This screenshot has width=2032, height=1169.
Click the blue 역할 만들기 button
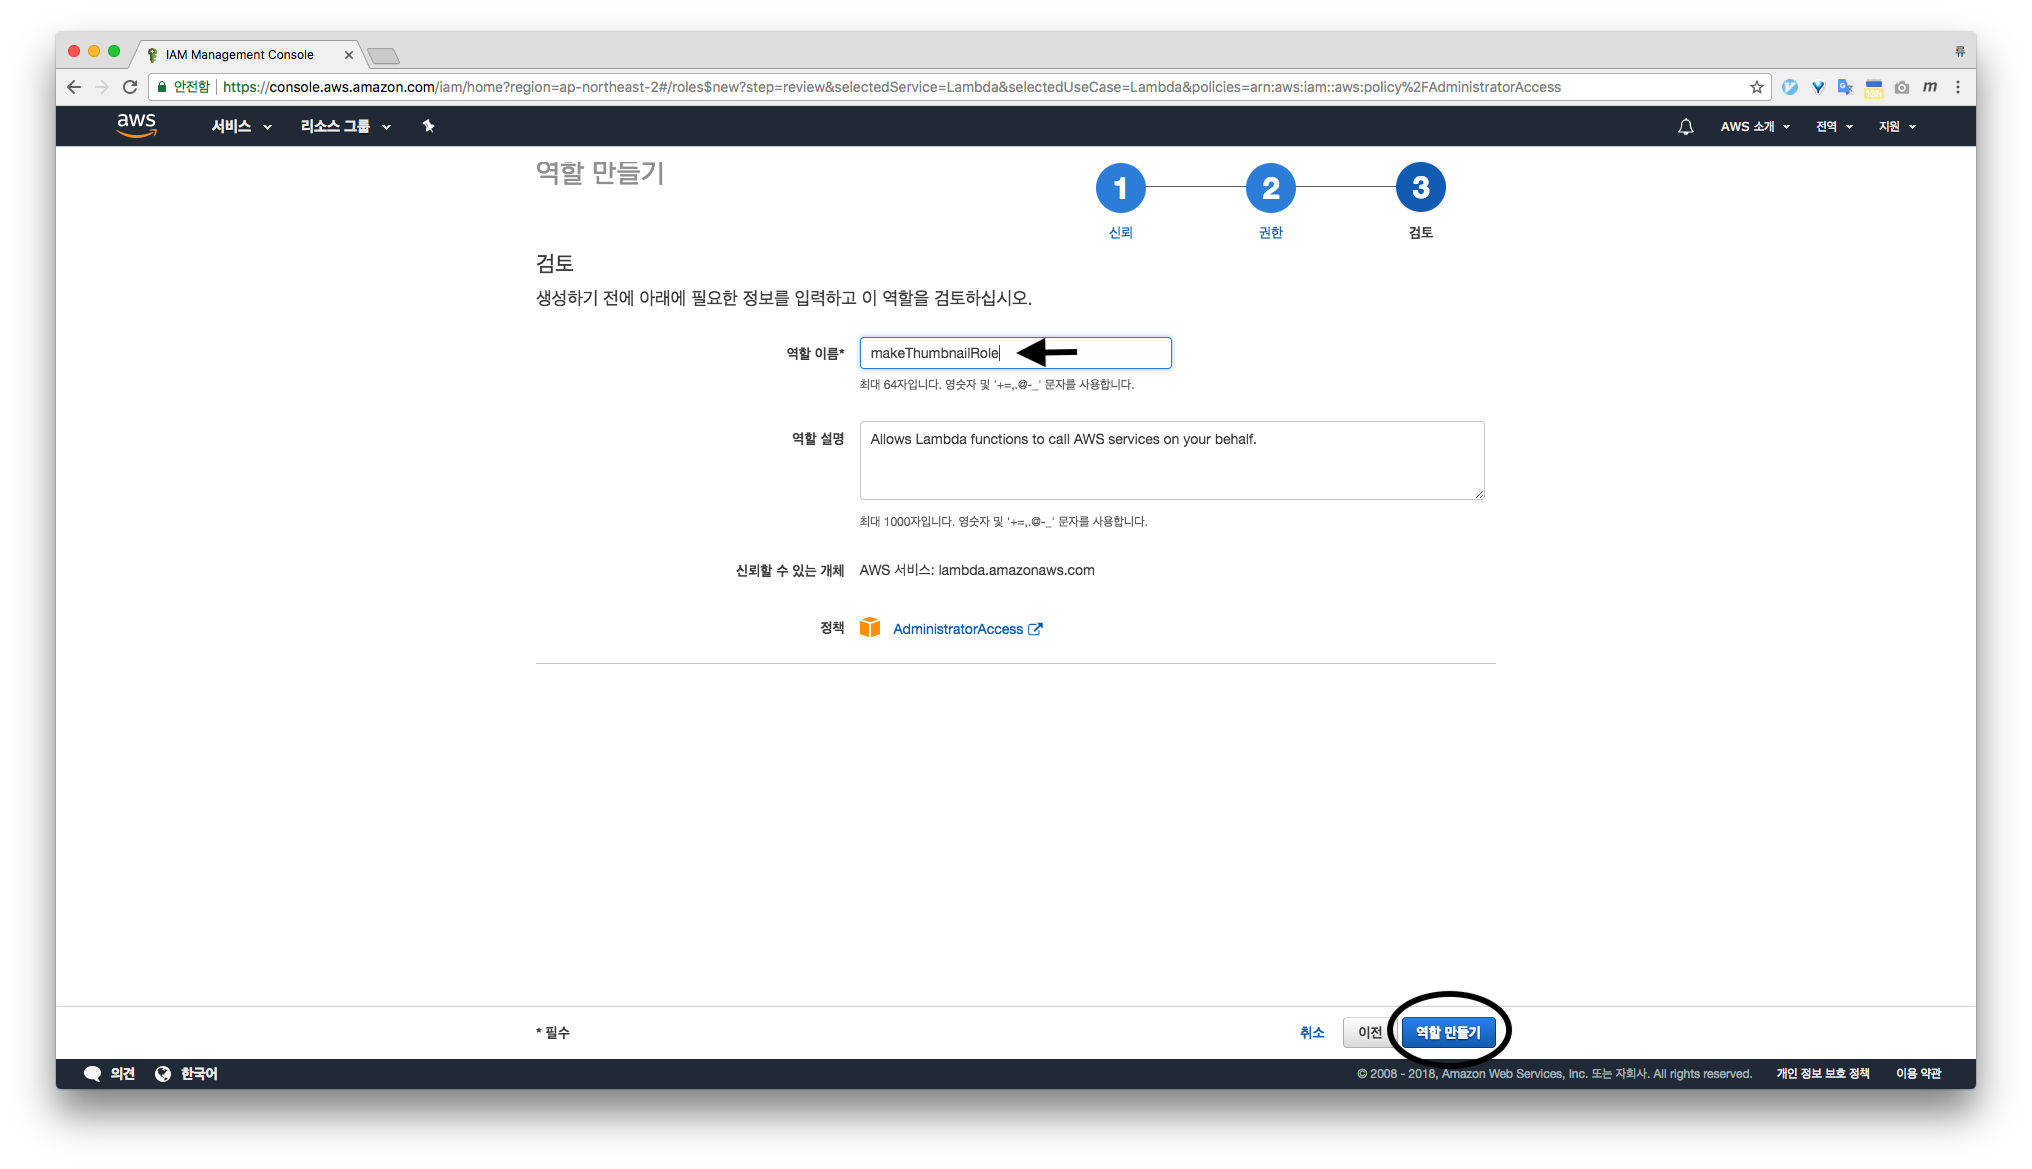tap(1447, 1032)
